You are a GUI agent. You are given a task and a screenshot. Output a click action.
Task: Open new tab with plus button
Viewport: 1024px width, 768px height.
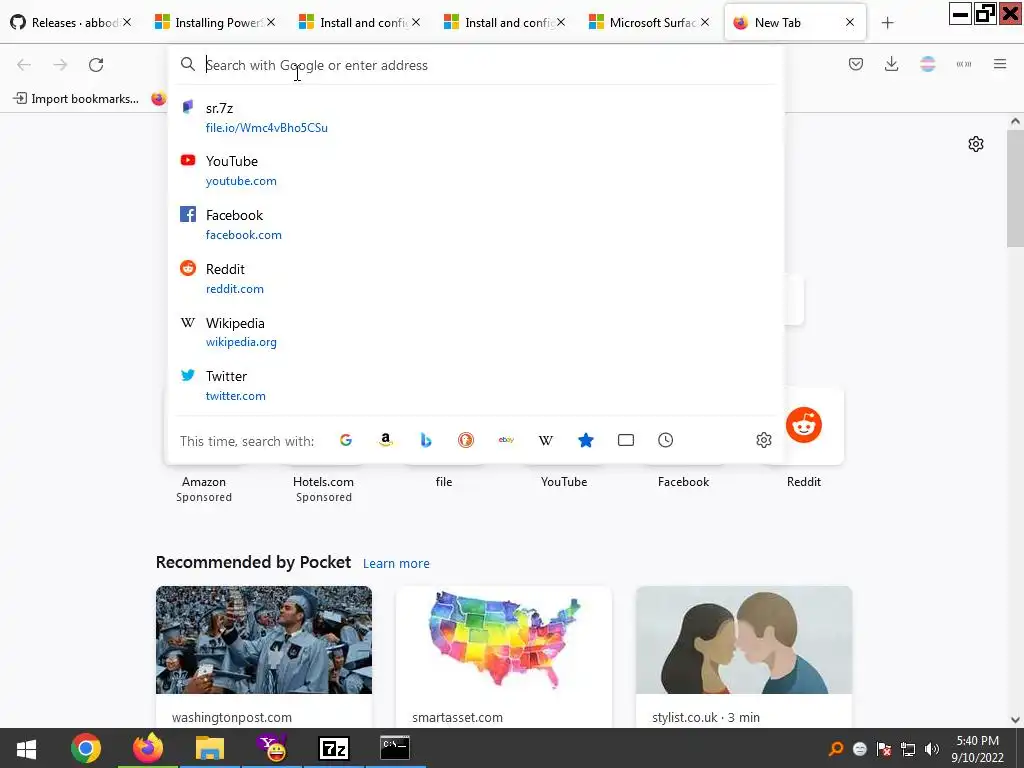tap(887, 23)
